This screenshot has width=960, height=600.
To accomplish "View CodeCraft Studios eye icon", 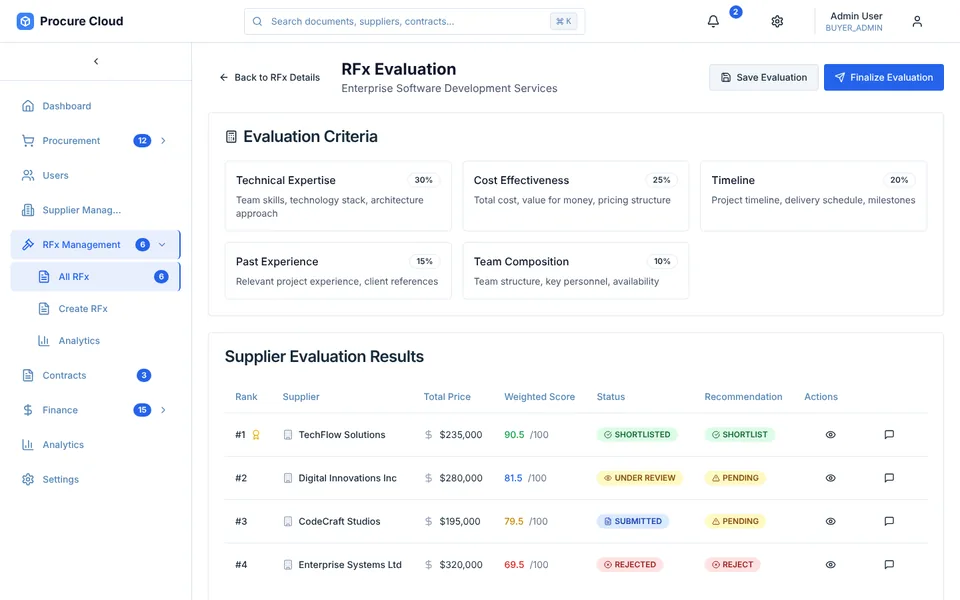I will [x=830, y=522].
